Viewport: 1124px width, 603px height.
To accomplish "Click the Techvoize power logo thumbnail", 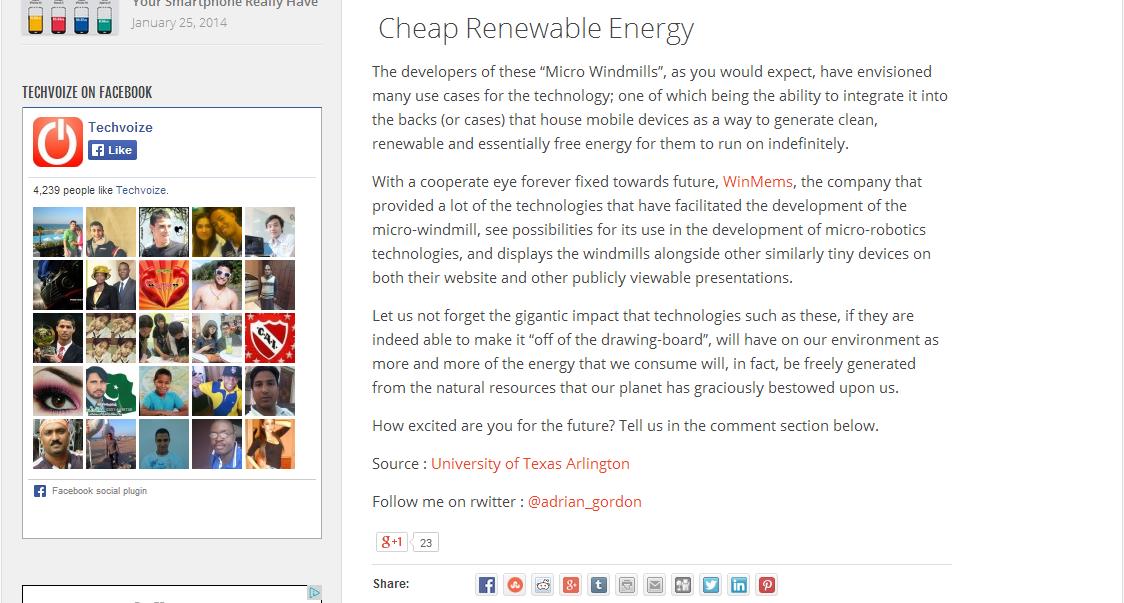I will coord(58,141).
